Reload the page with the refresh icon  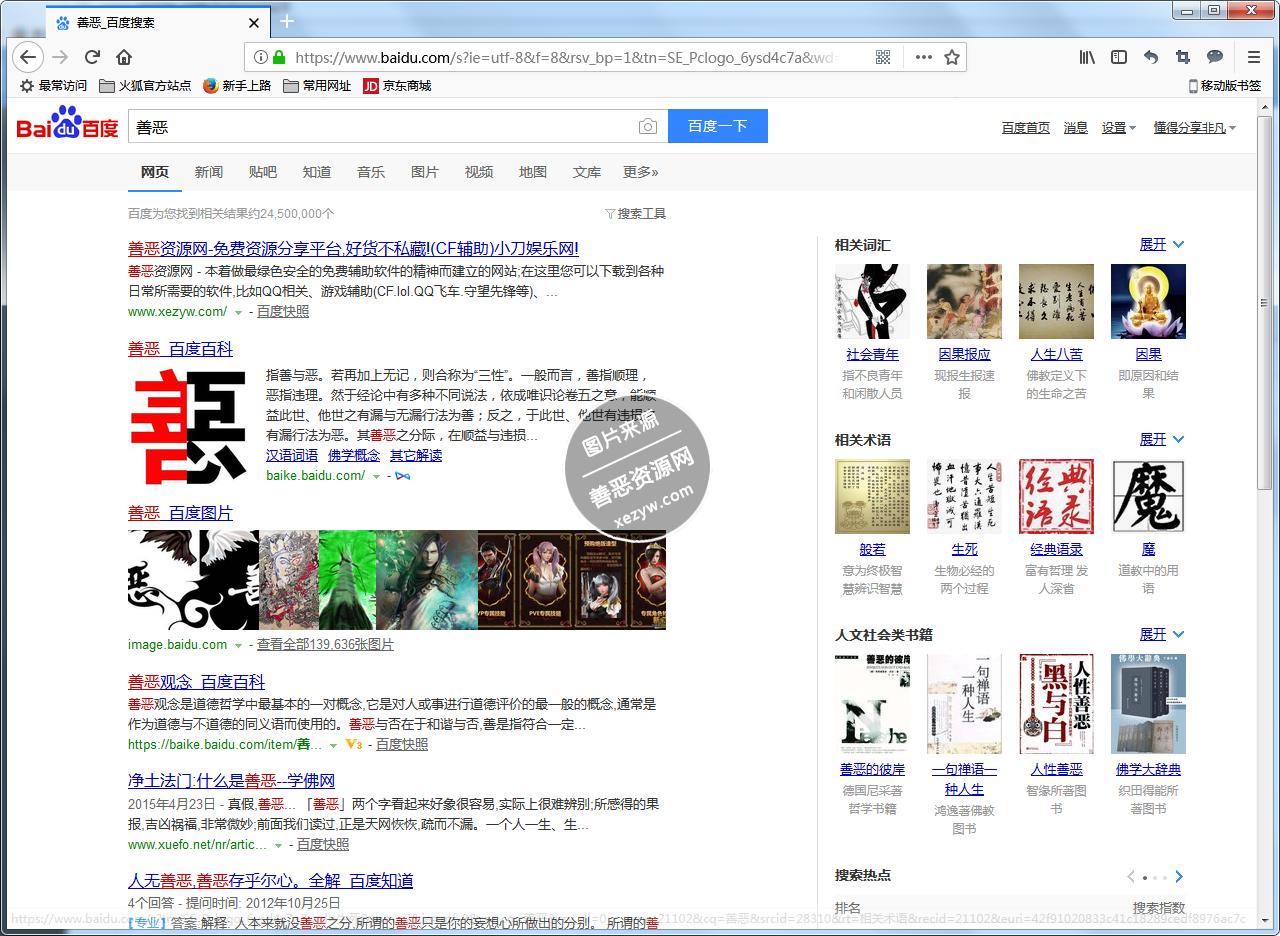coord(92,57)
